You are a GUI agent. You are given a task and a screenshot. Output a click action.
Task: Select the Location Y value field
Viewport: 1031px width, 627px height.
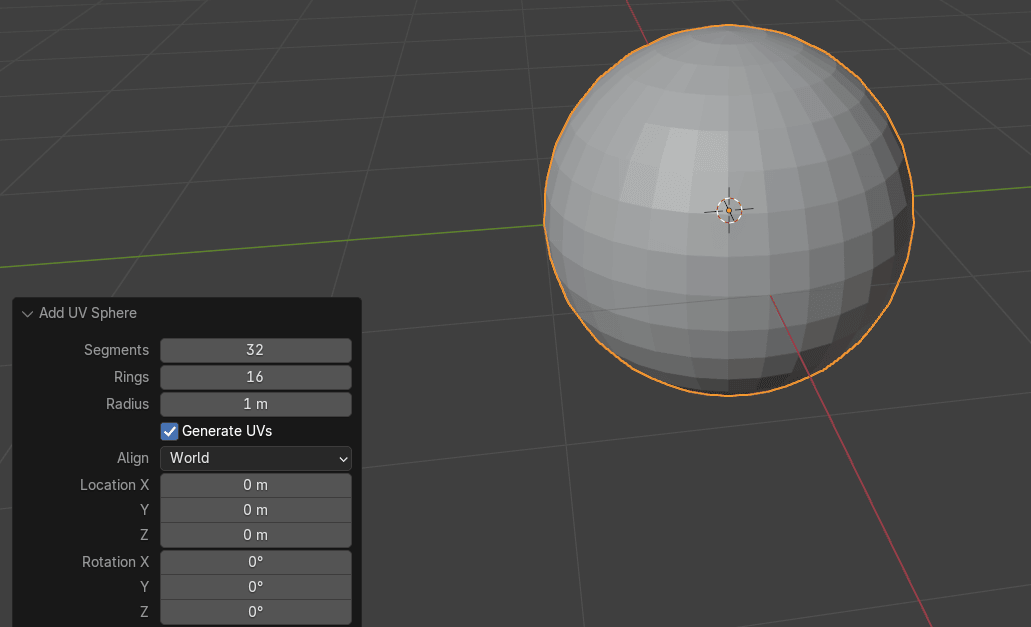click(255, 510)
